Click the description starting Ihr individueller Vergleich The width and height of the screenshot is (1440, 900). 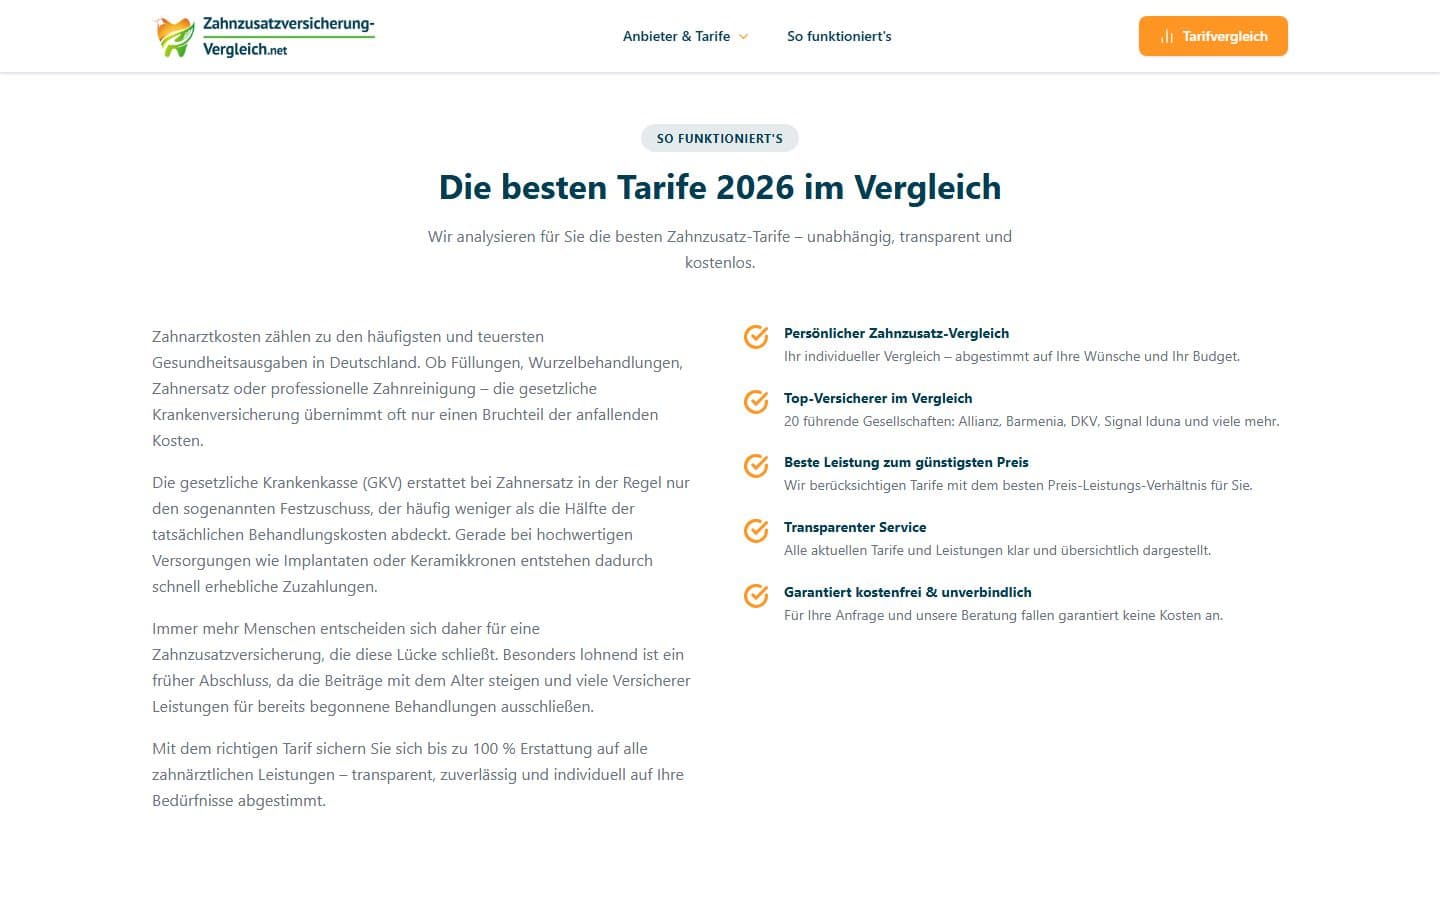coord(1012,356)
